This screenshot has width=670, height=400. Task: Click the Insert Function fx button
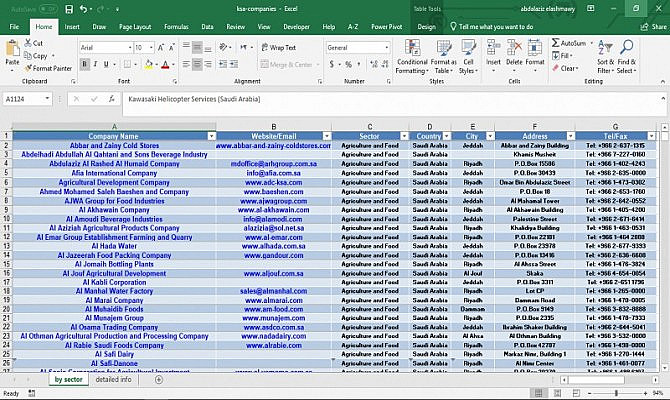click(112, 99)
